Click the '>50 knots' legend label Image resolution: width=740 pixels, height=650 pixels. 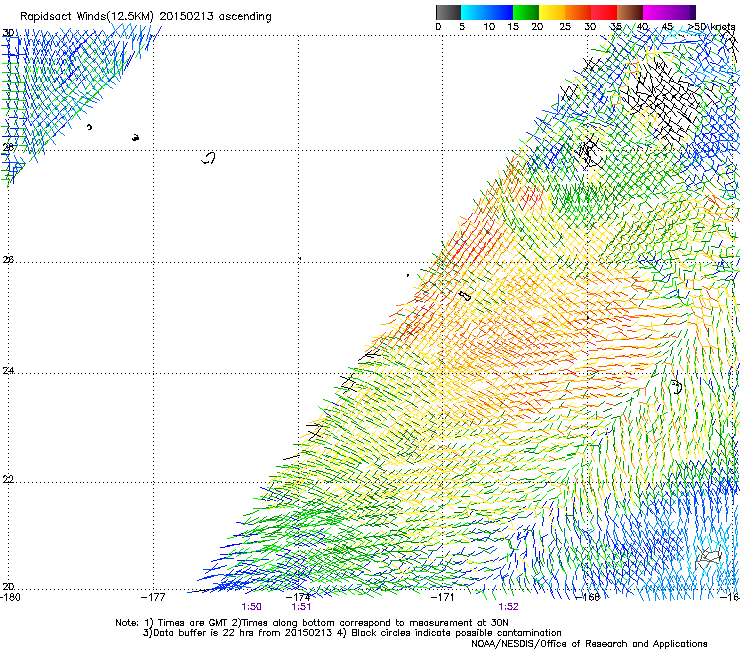coord(711,27)
